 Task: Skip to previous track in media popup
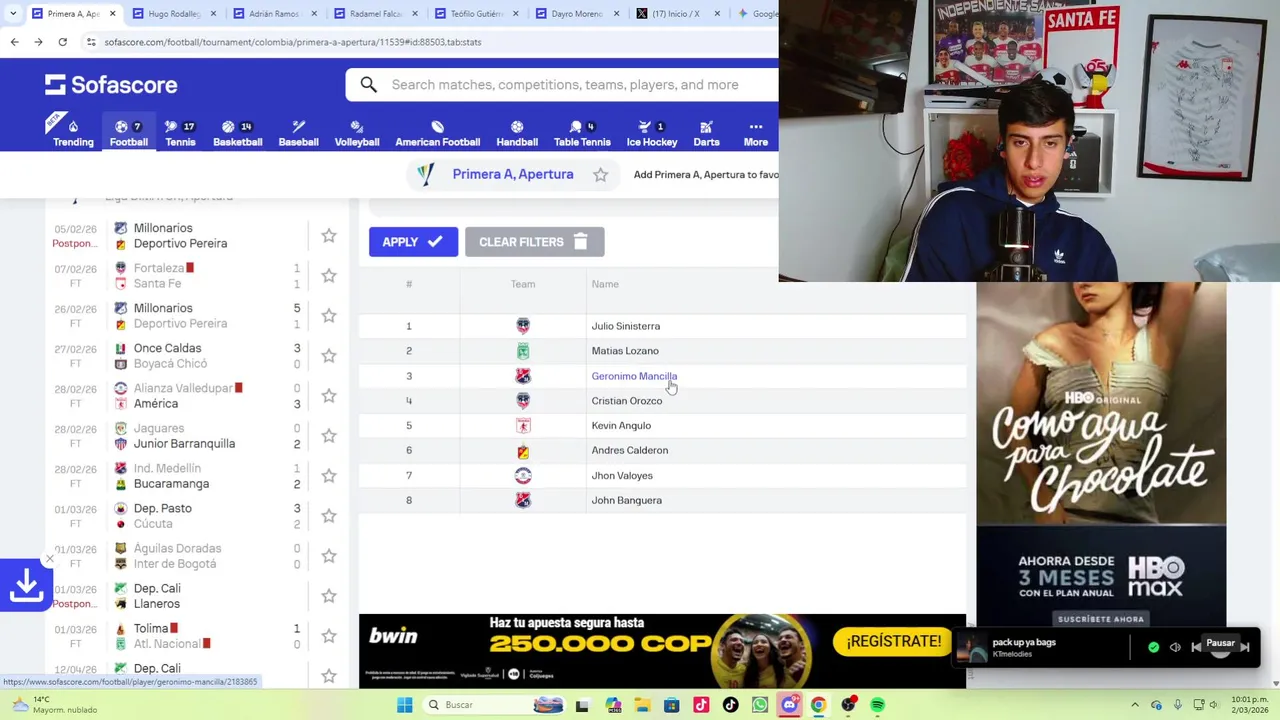pyautogui.click(x=1196, y=648)
